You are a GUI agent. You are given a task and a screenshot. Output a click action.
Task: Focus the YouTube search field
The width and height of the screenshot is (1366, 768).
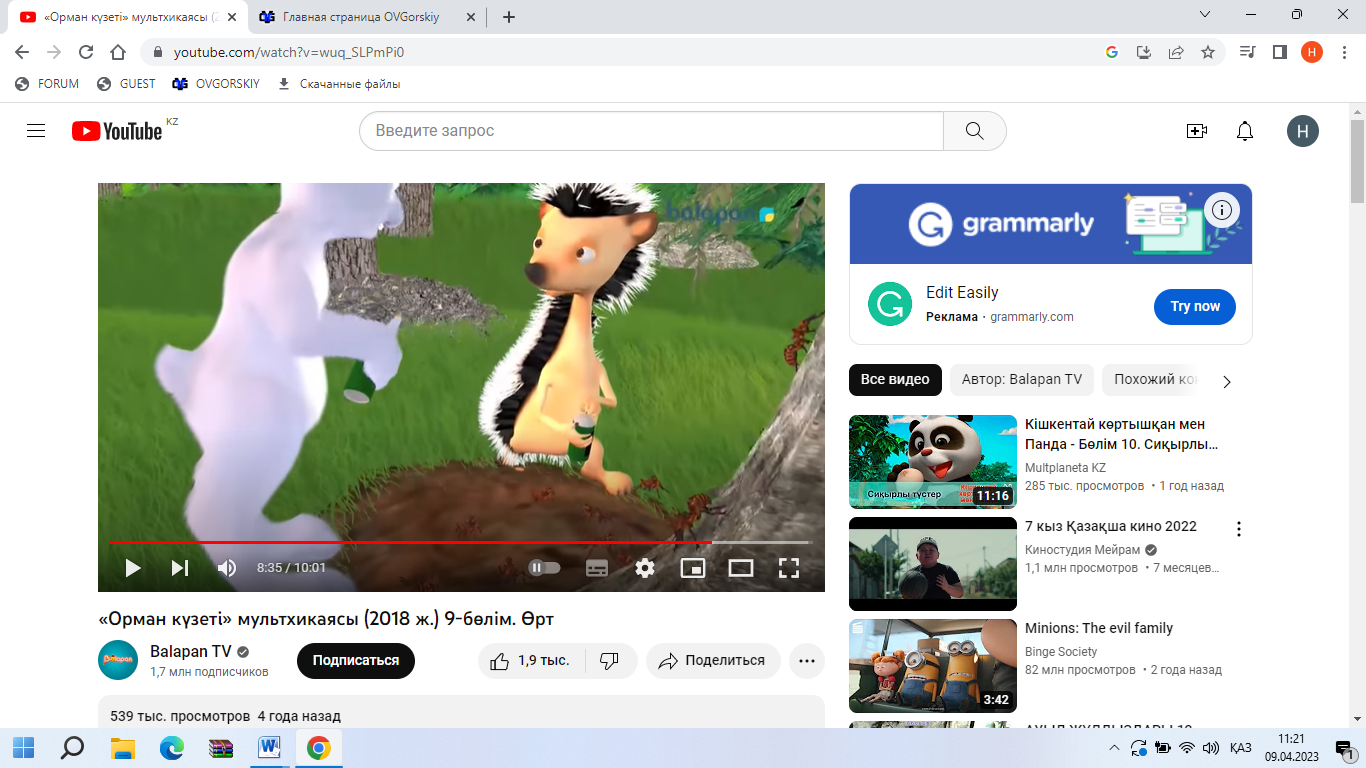pyautogui.click(x=651, y=131)
